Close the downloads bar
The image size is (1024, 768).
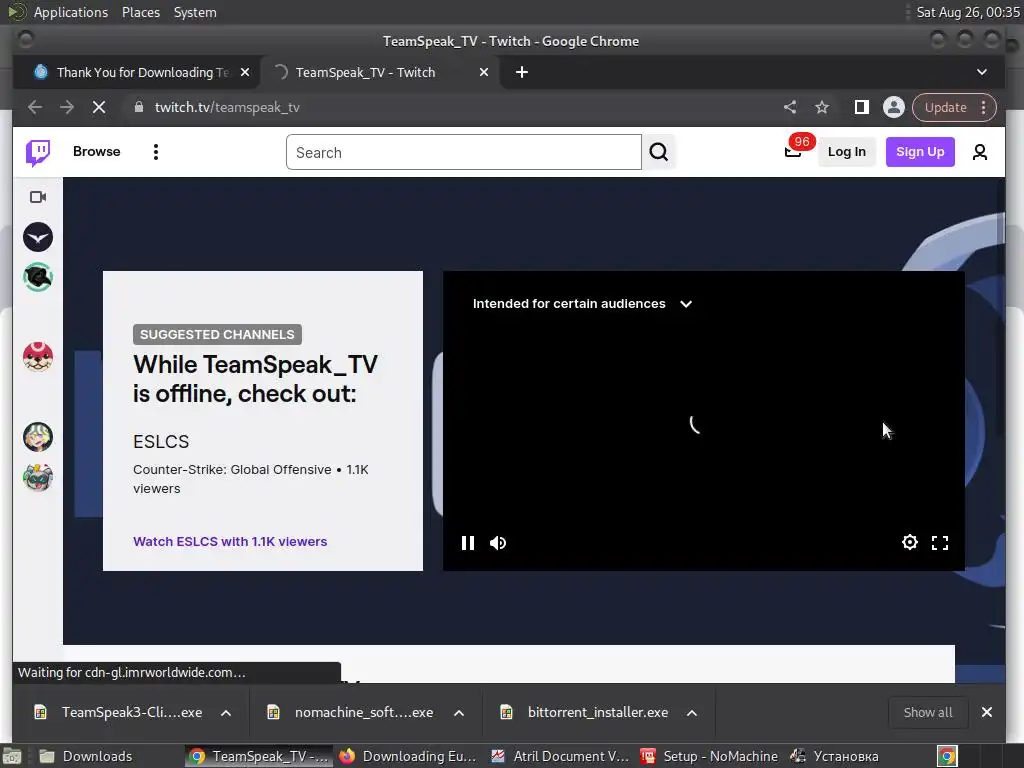point(987,712)
